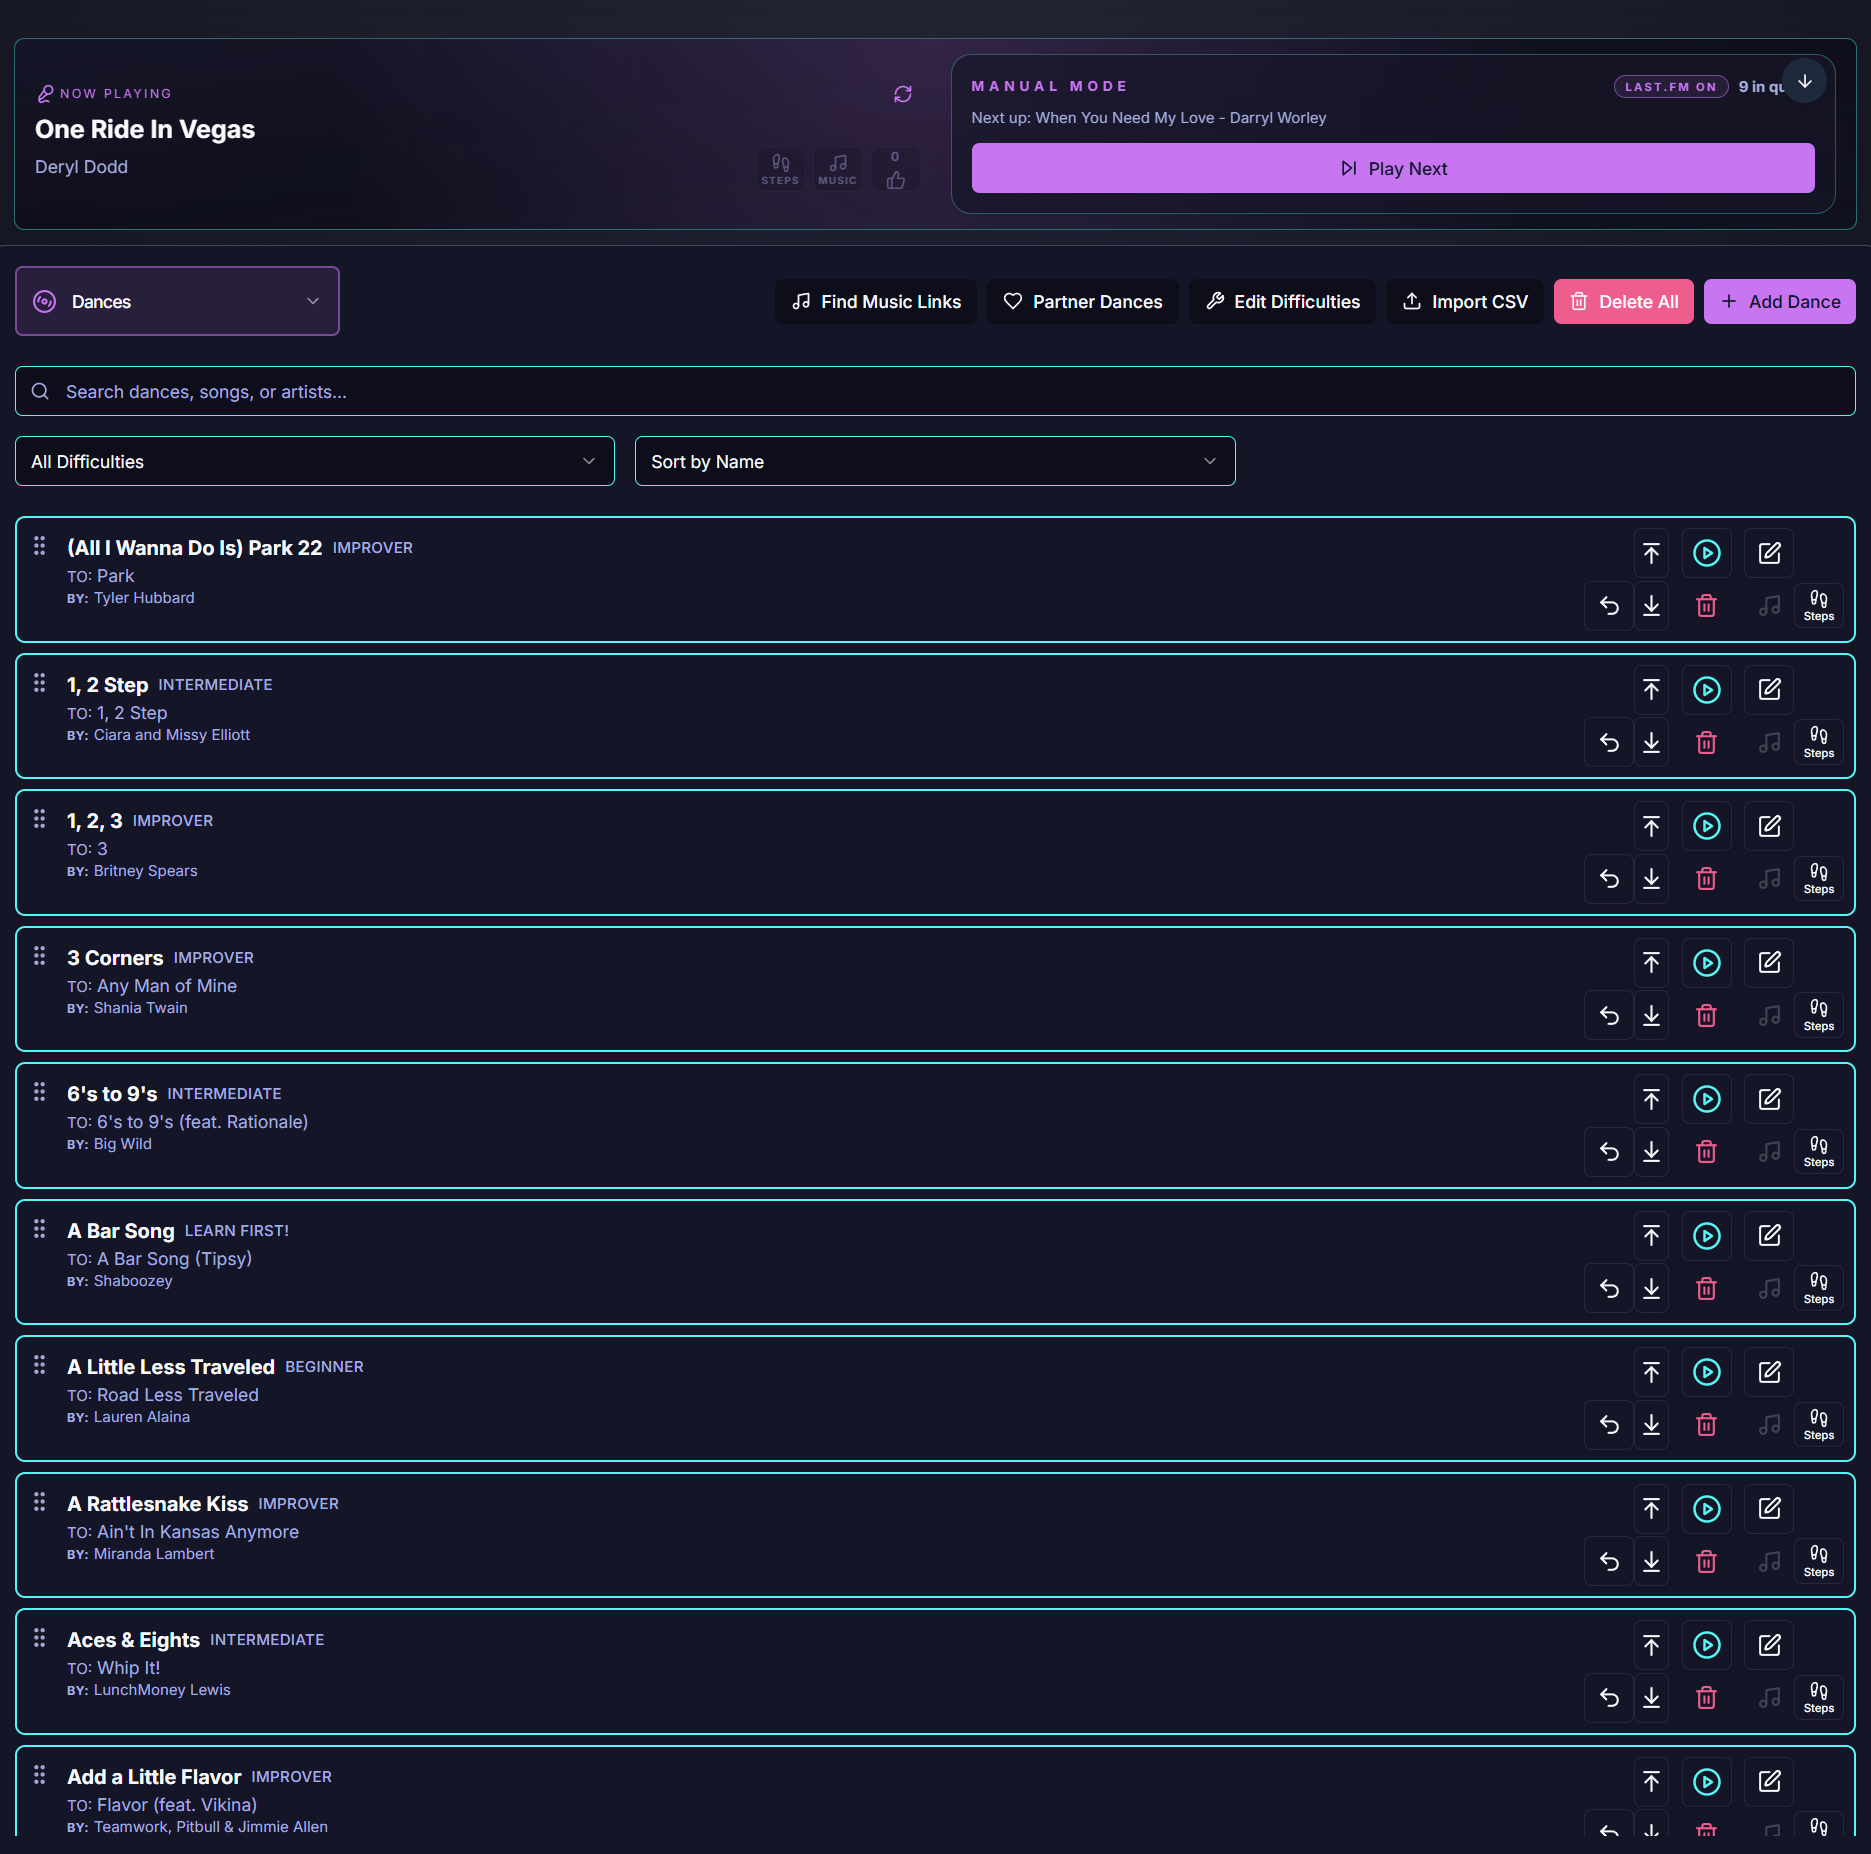Click the Add Dance button
The width and height of the screenshot is (1871, 1854).
pyautogui.click(x=1779, y=301)
